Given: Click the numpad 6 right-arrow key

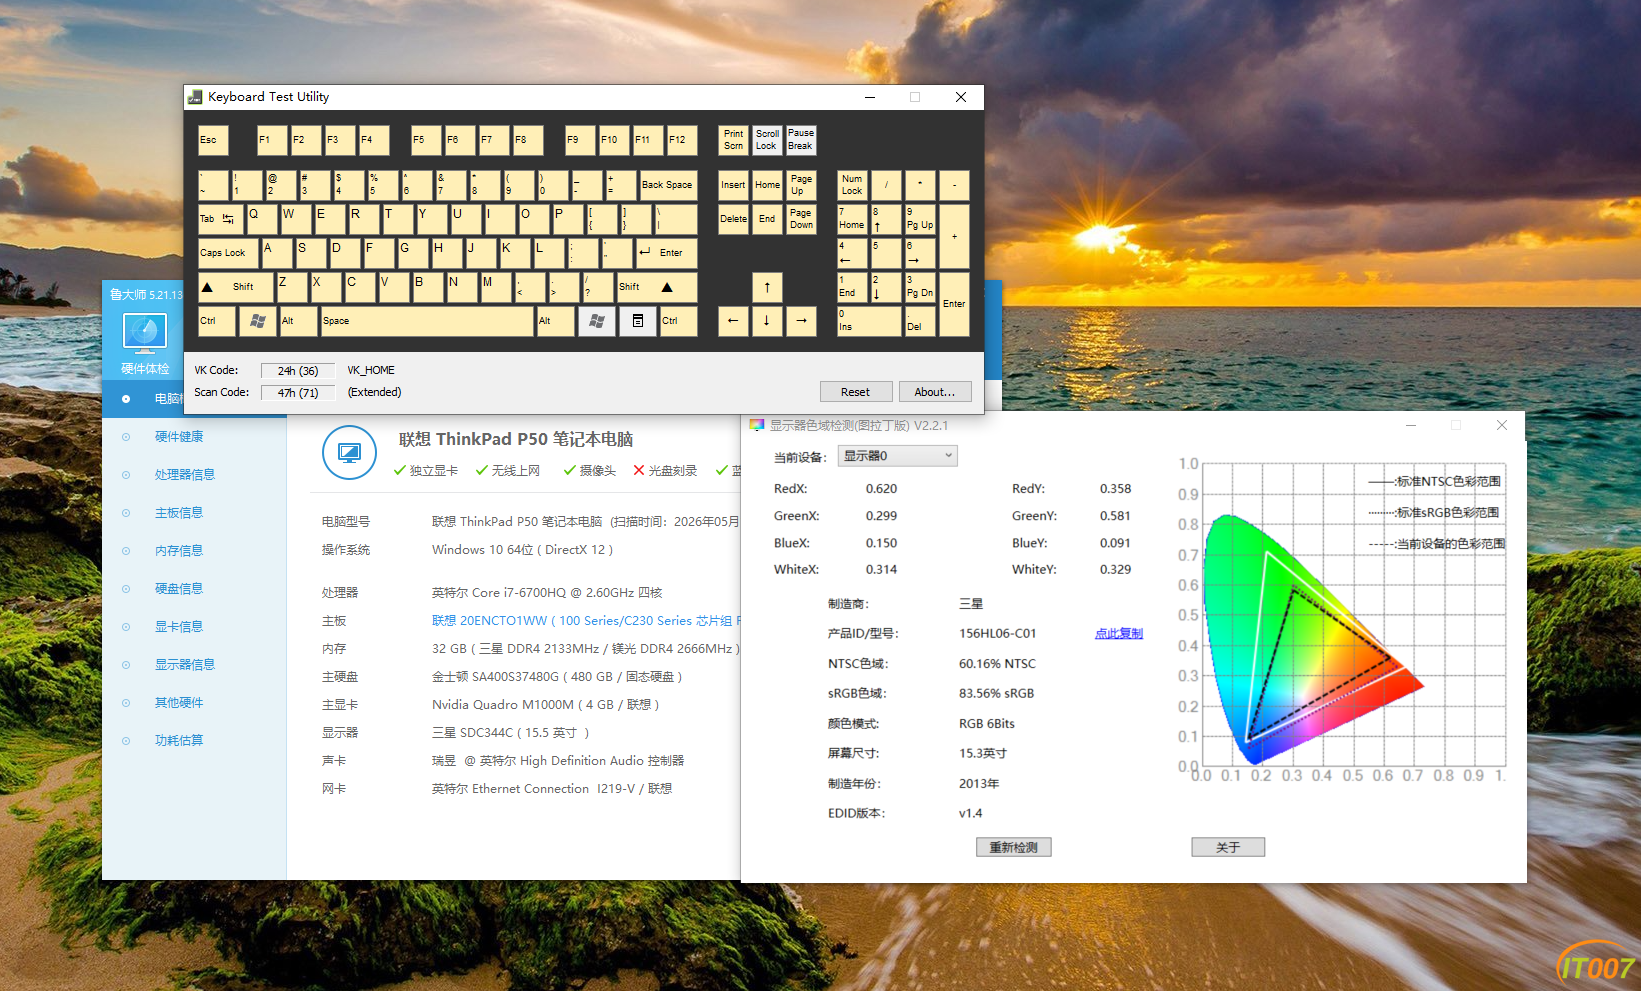Looking at the screenshot, I should [x=920, y=253].
